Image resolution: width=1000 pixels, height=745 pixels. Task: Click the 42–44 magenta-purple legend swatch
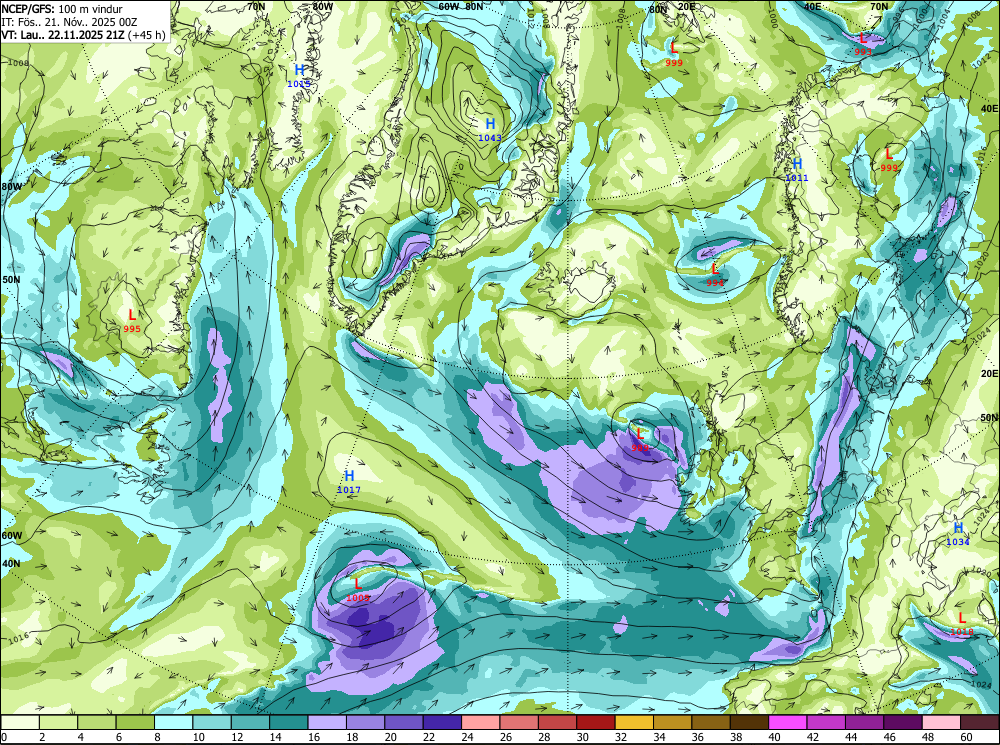pyautogui.click(x=826, y=722)
